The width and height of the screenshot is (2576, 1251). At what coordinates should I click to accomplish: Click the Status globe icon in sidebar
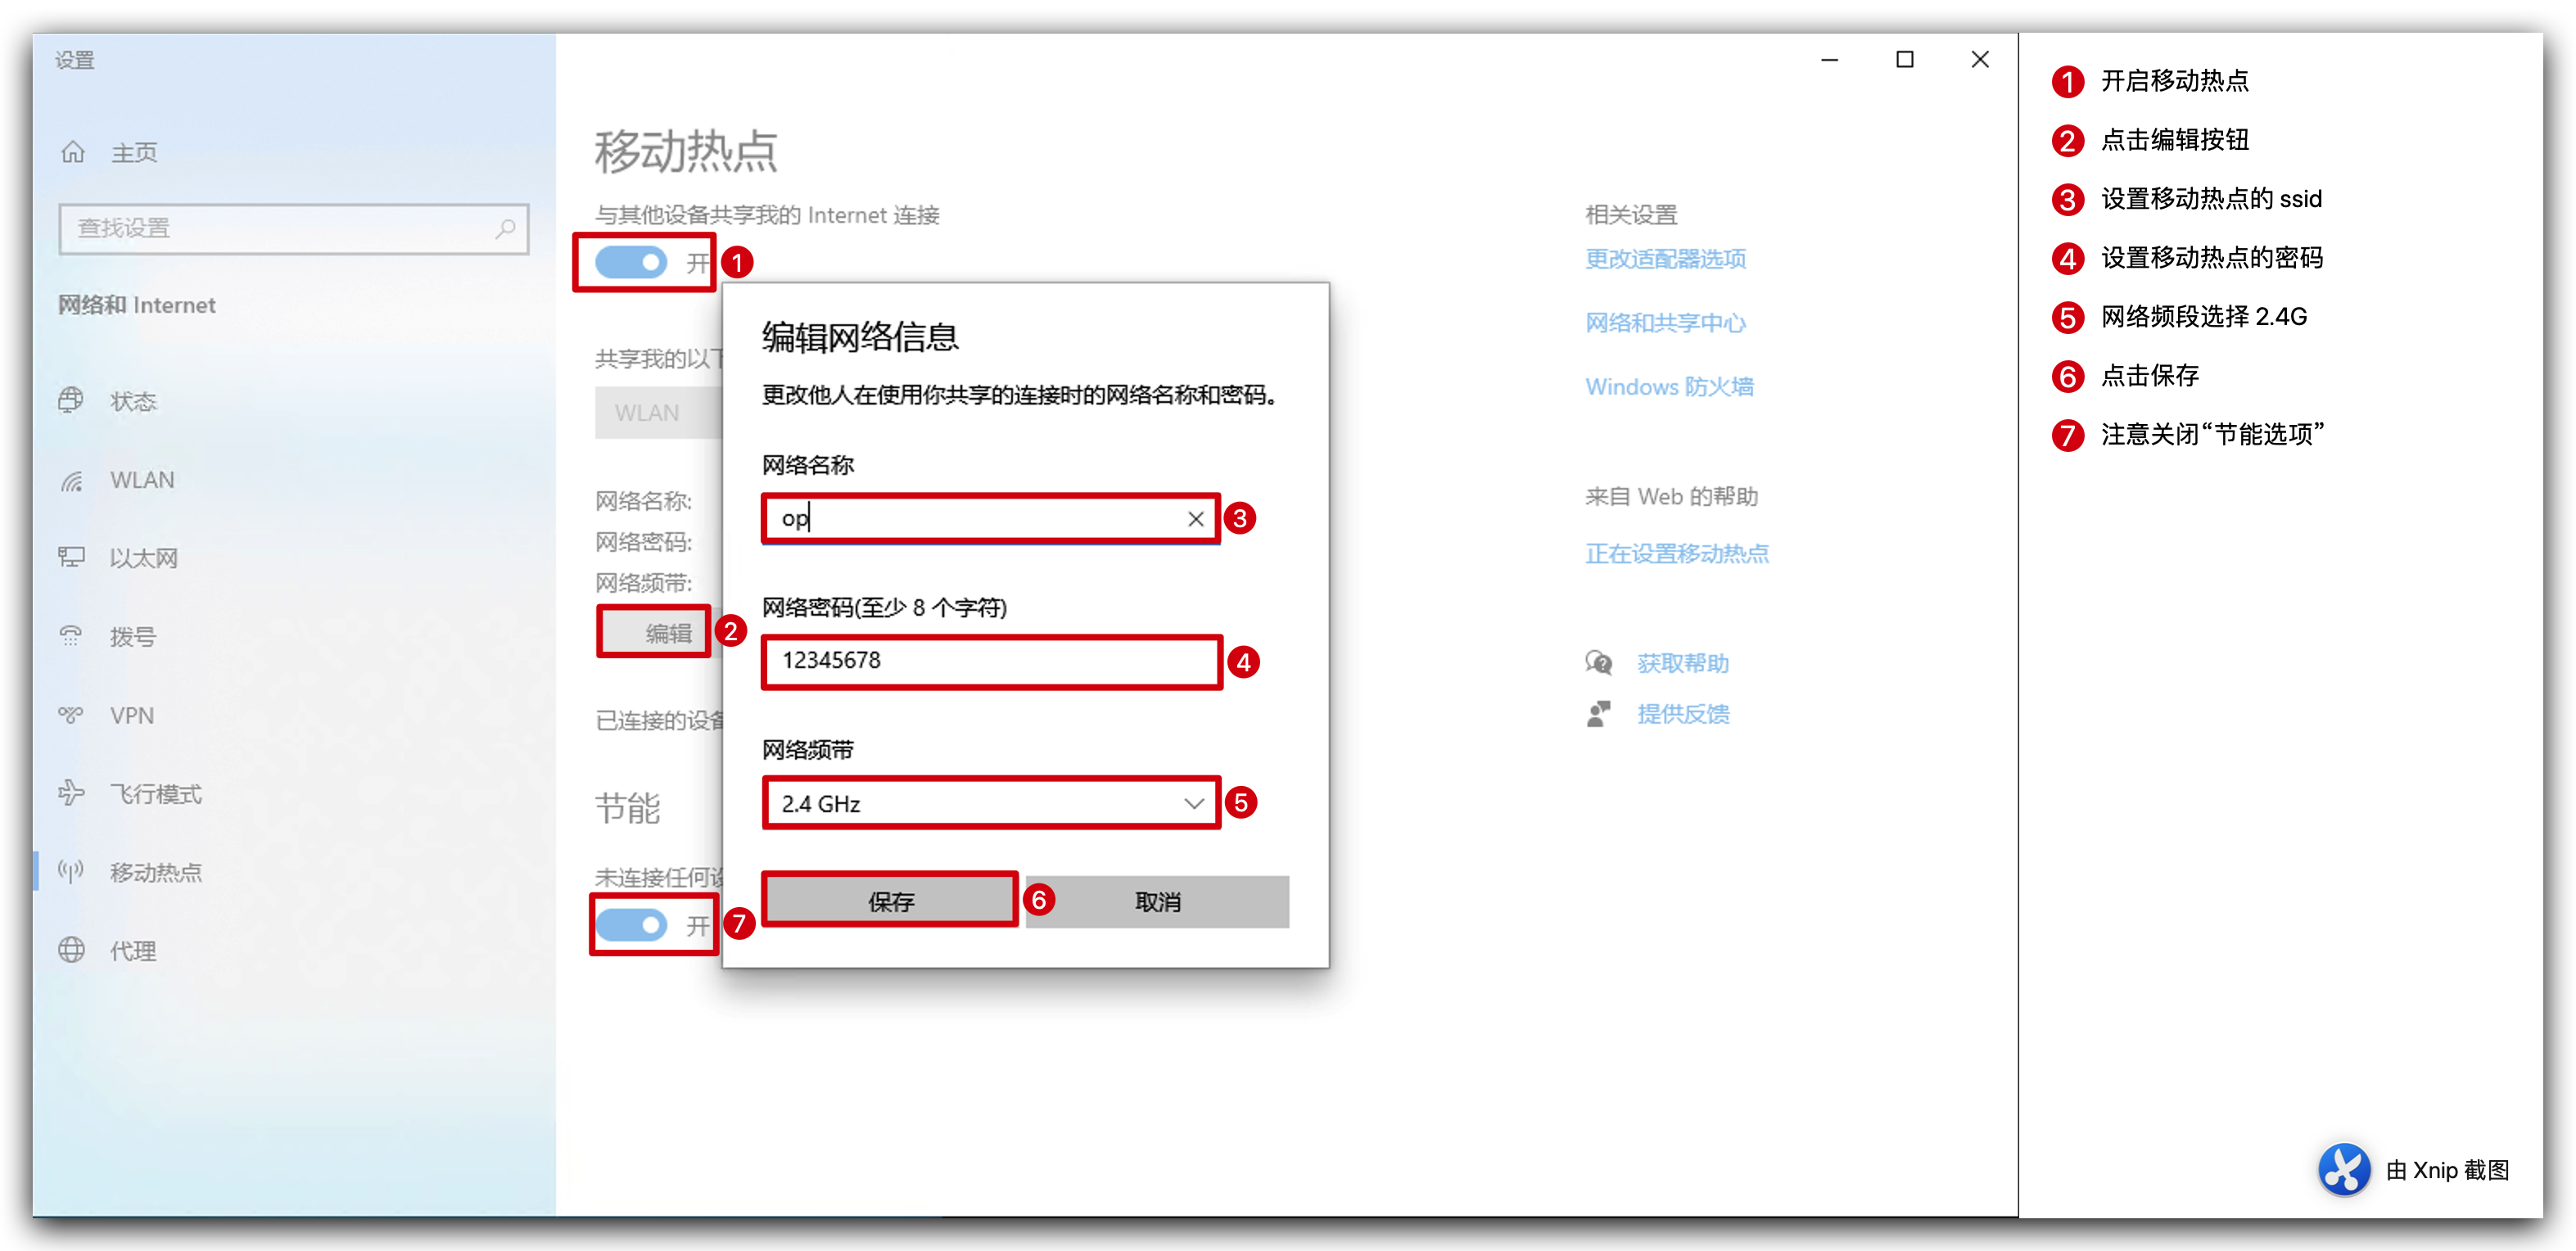pyautogui.click(x=71, y=400)
